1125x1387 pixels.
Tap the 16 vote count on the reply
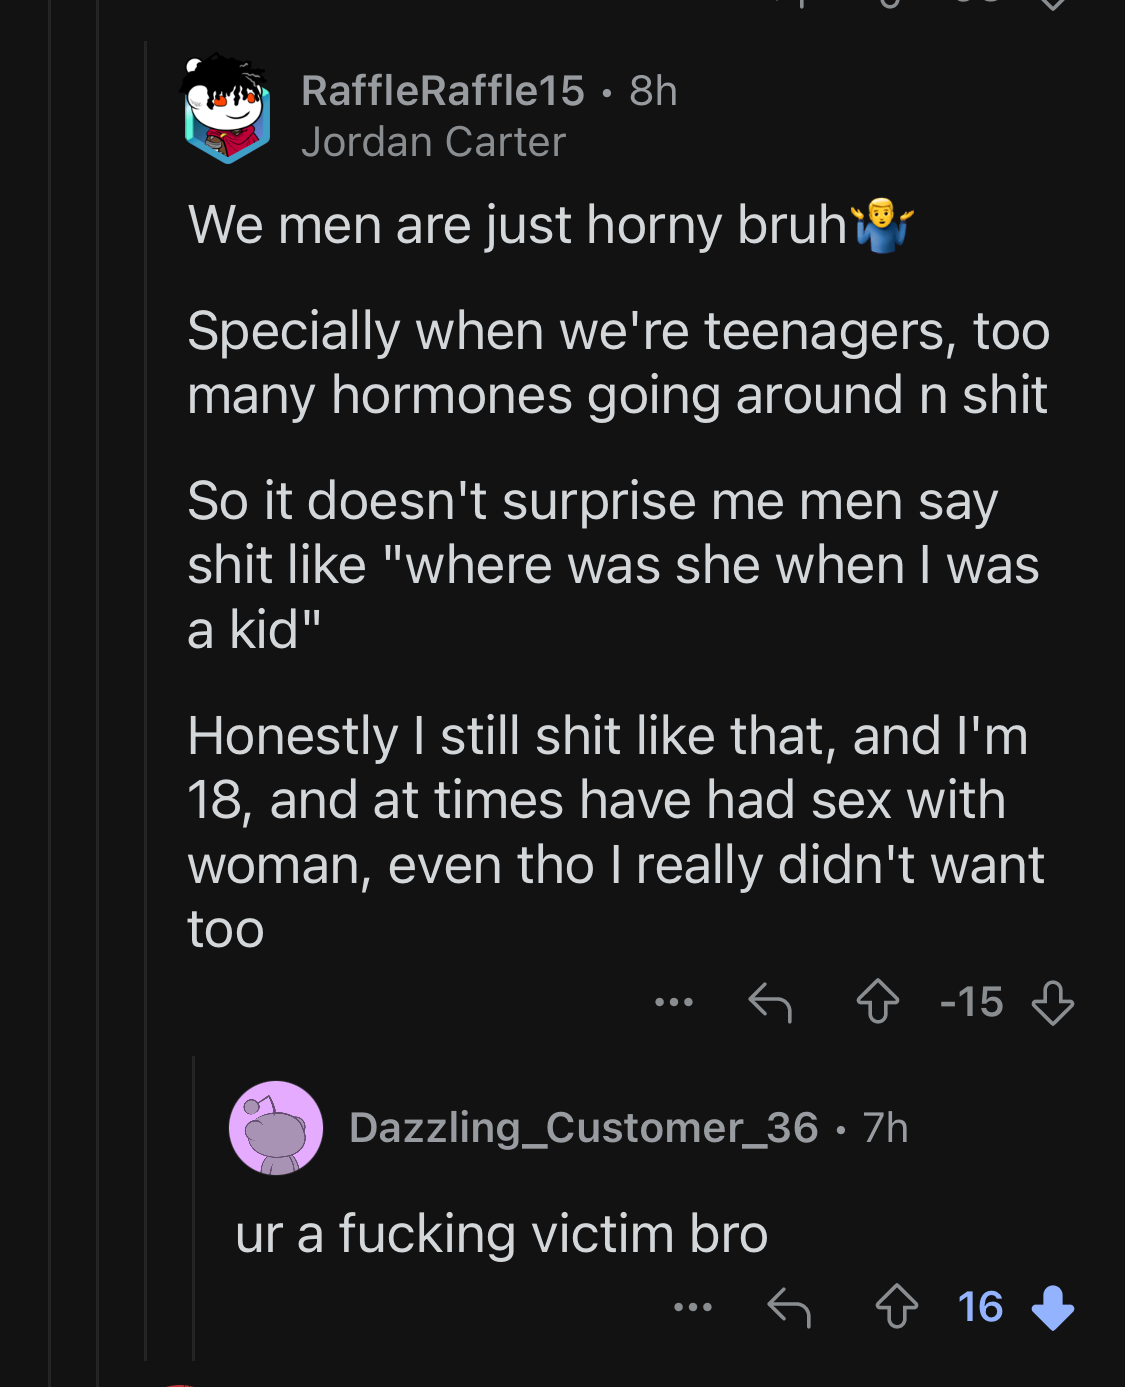pos(980,1307)
